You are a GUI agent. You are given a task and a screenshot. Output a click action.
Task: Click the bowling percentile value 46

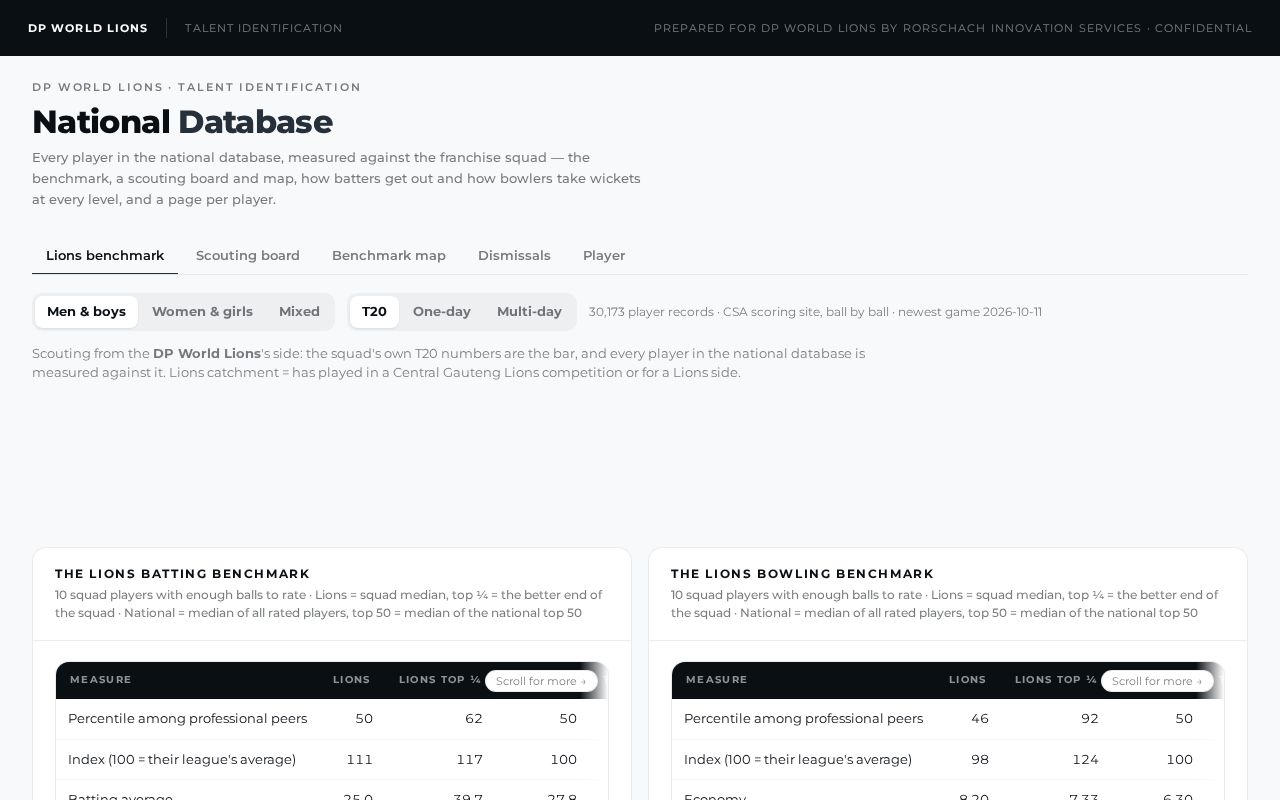[x=980, y=719]
